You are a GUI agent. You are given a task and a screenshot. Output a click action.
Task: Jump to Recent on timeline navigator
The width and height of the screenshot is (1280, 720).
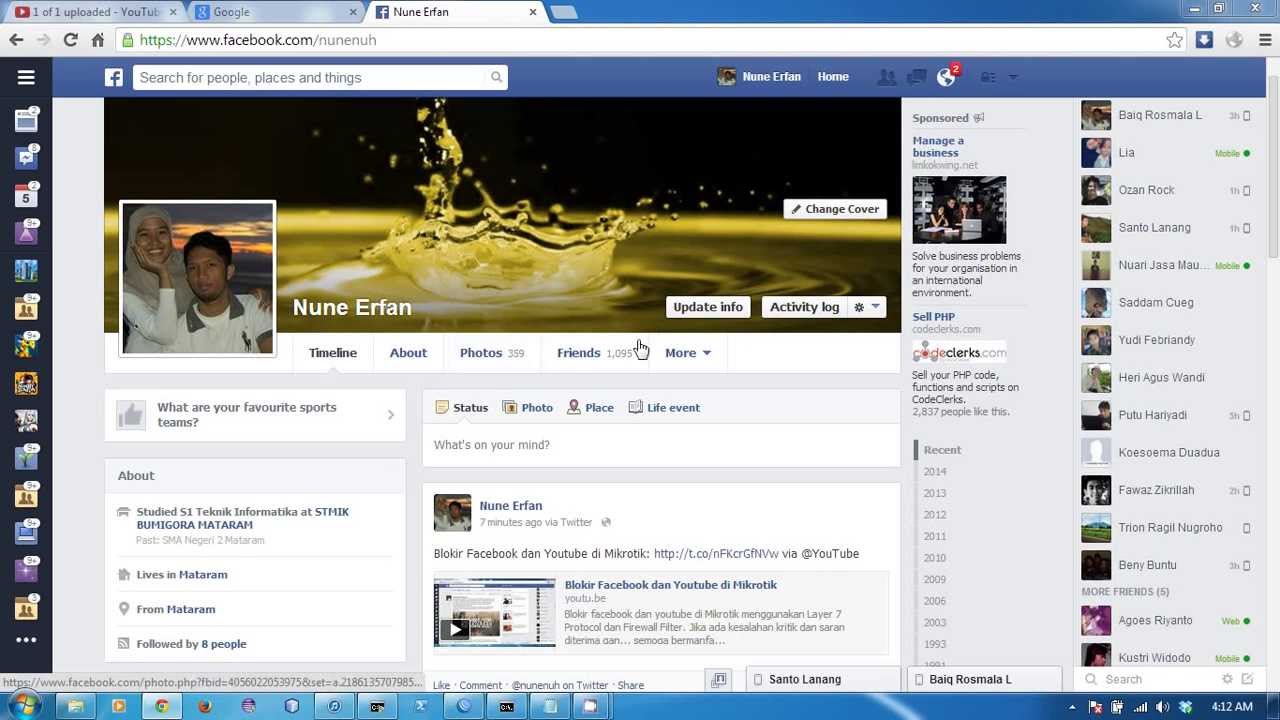click(x=942, y=450)
